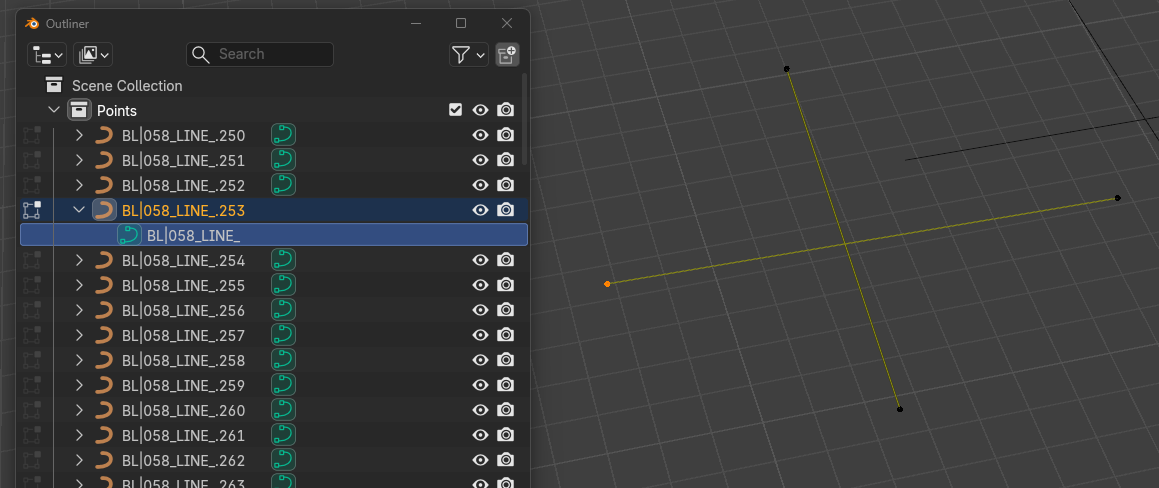Hide the Points collection in viewport
Viewport: 1159px width, 488px height.
point(480,110)
